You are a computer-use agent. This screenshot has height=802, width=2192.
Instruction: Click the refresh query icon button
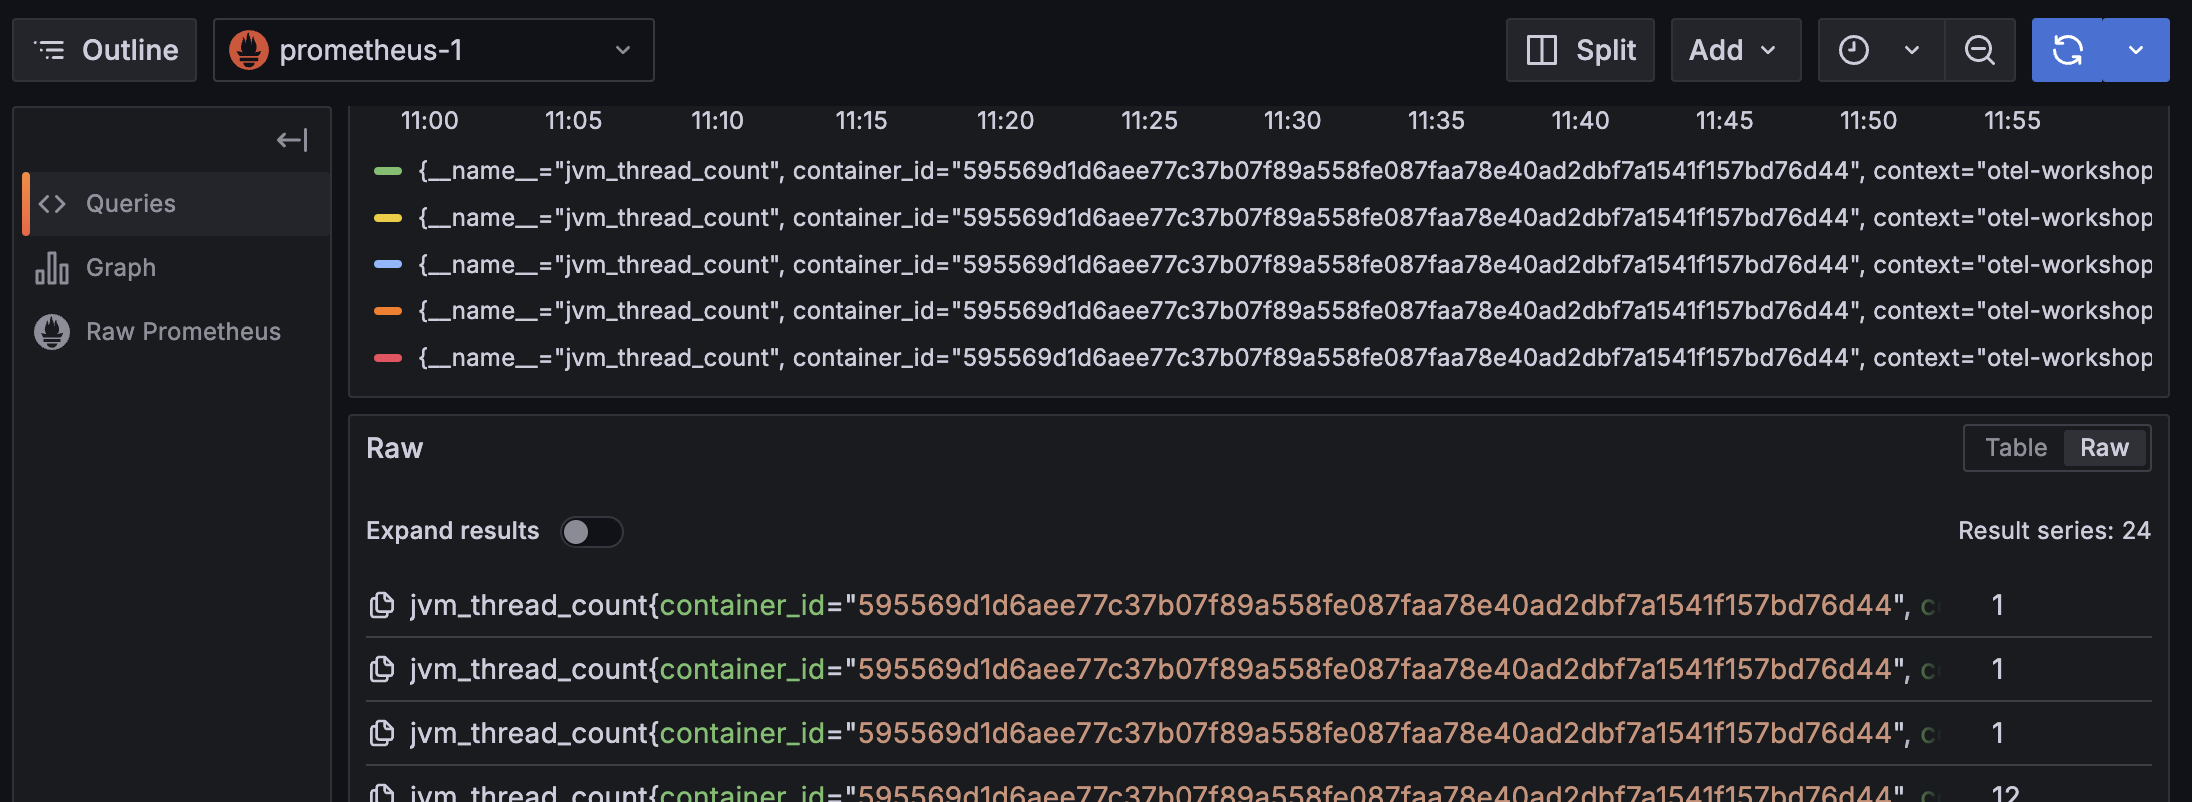(x=2067, y=50)
